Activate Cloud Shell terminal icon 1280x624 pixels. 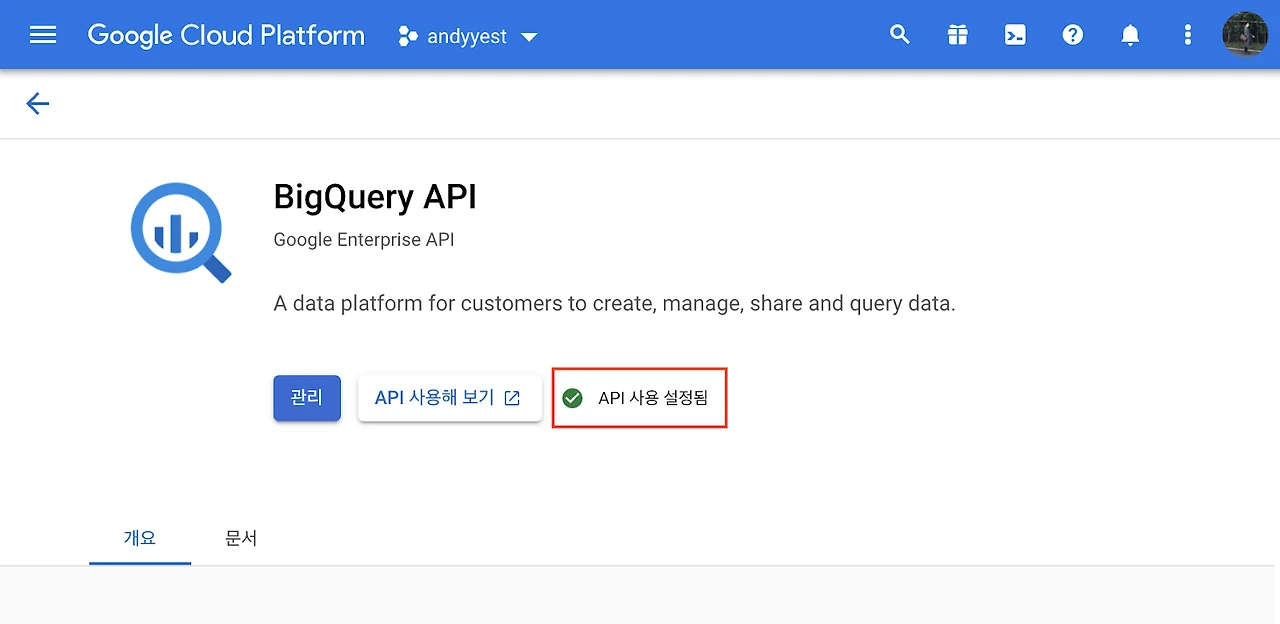point(1015,35)
